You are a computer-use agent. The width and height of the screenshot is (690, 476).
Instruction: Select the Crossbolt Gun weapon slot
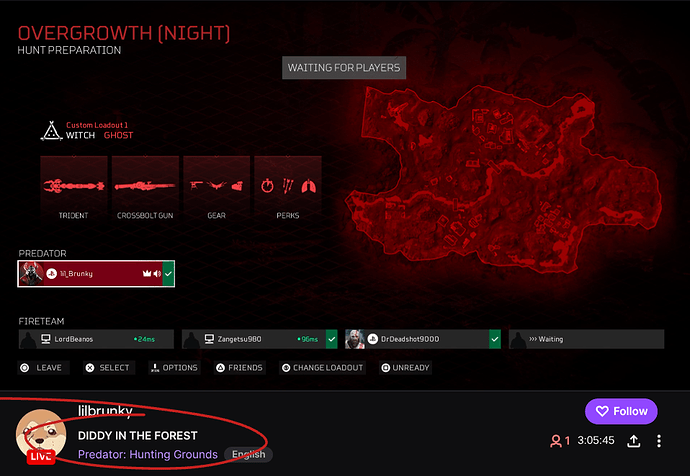pos(145,190)
